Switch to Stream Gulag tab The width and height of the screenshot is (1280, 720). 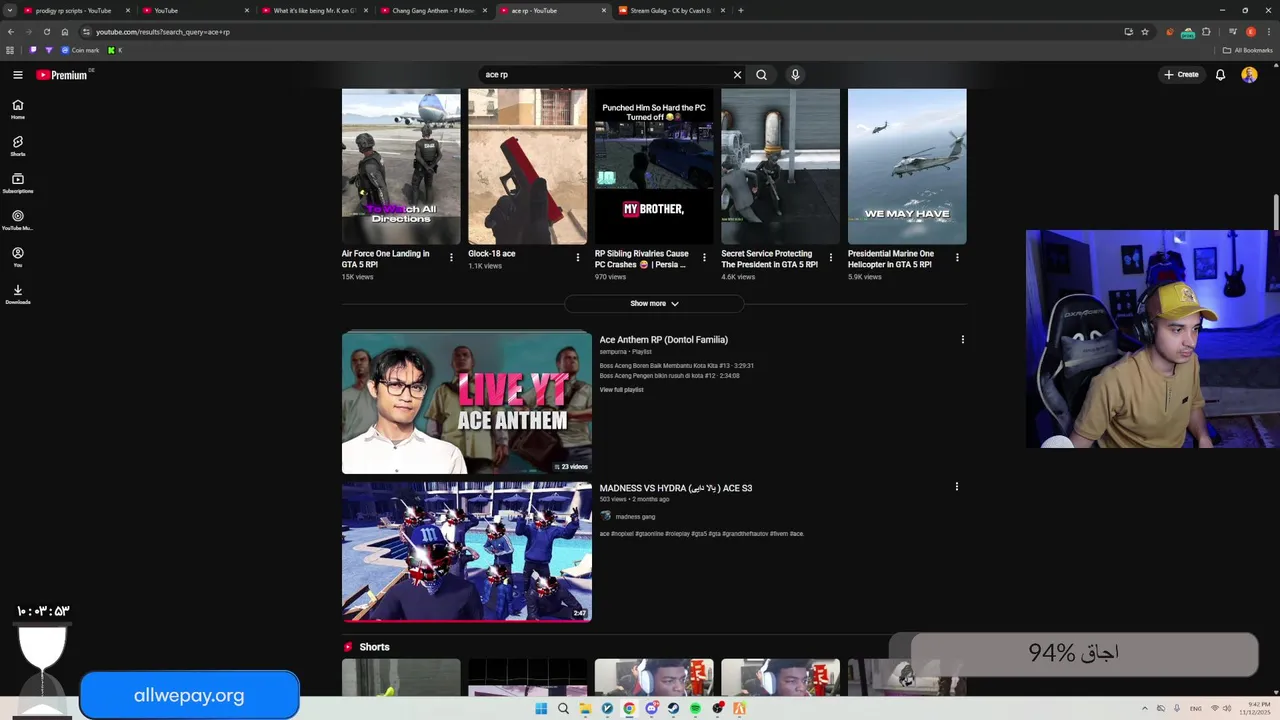(x=670, y=10)
